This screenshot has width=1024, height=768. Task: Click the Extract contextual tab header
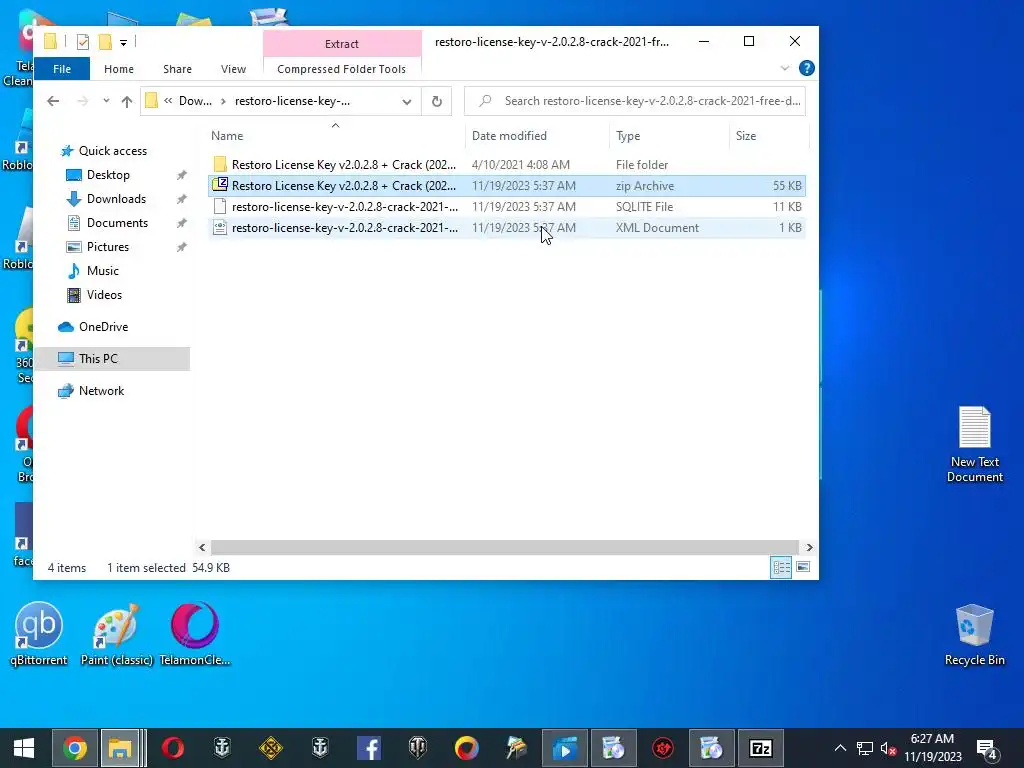[342, 44]
